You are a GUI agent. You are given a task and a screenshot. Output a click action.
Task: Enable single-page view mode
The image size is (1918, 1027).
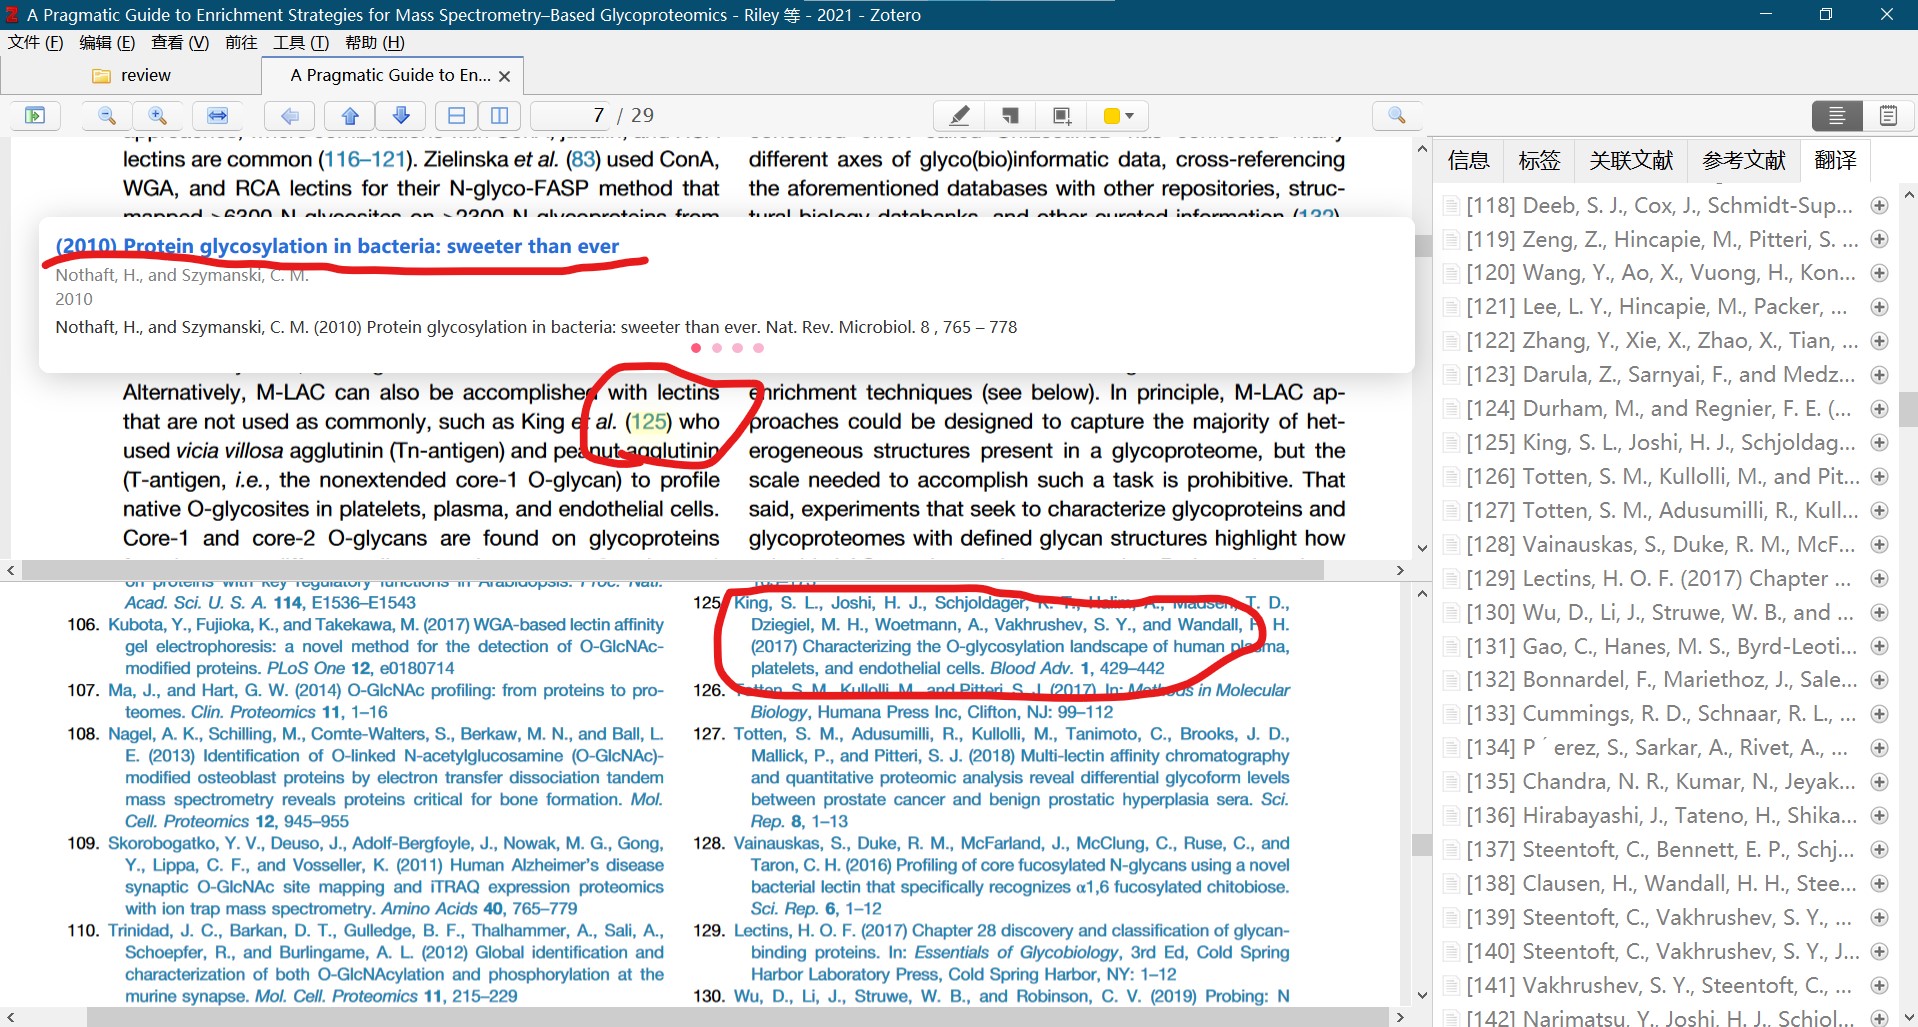pos(457,115)
